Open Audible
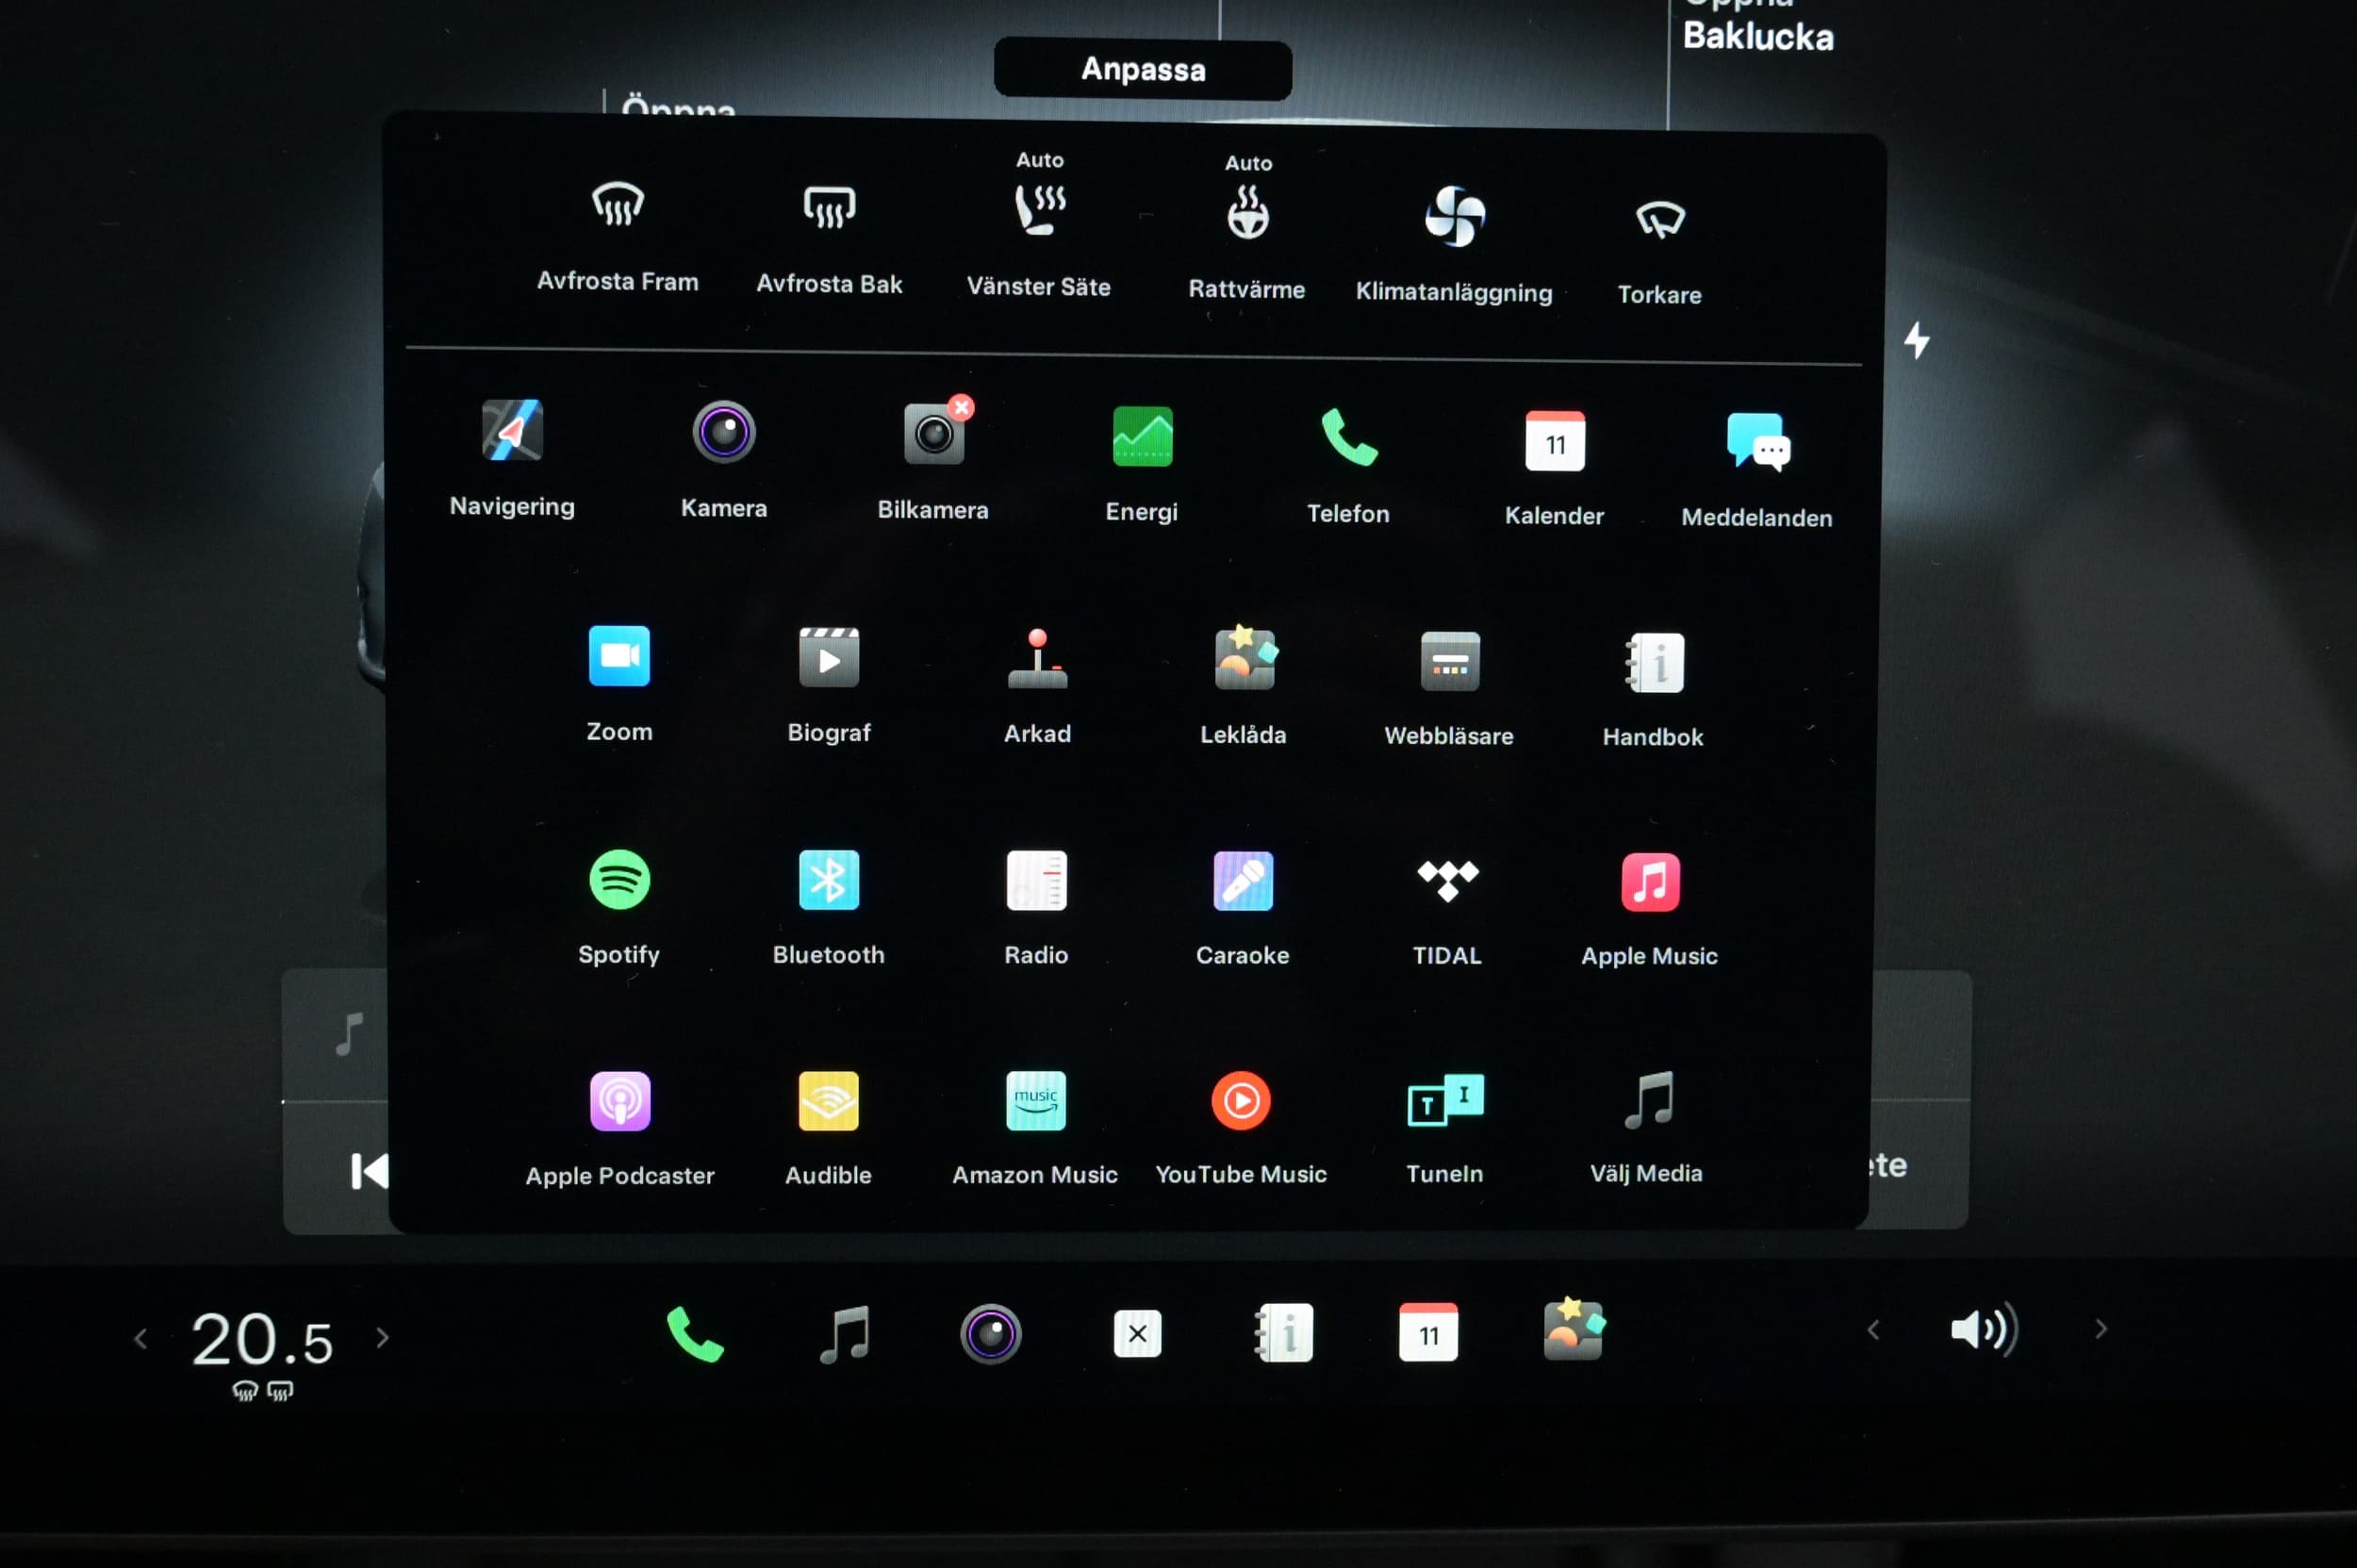 pyautogui.click(x=829, y=1101)
